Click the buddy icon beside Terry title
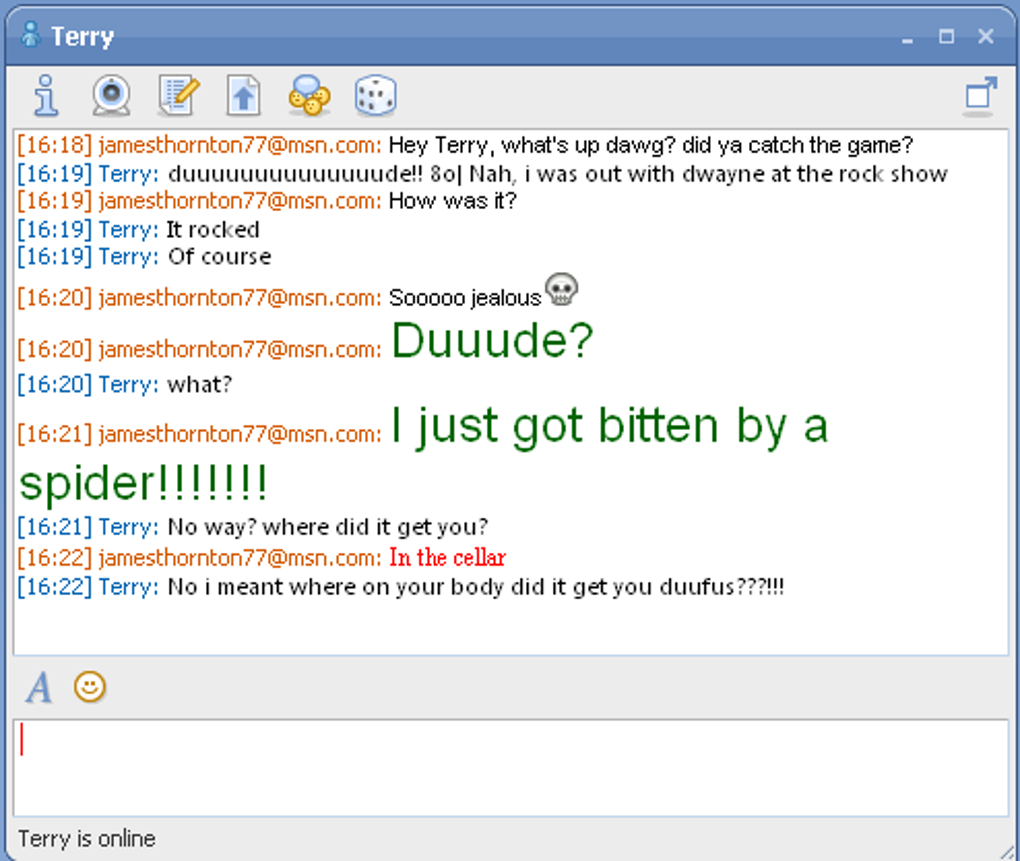The height and width of the screenshot is (861, 1020). click(x=30, y=34)
